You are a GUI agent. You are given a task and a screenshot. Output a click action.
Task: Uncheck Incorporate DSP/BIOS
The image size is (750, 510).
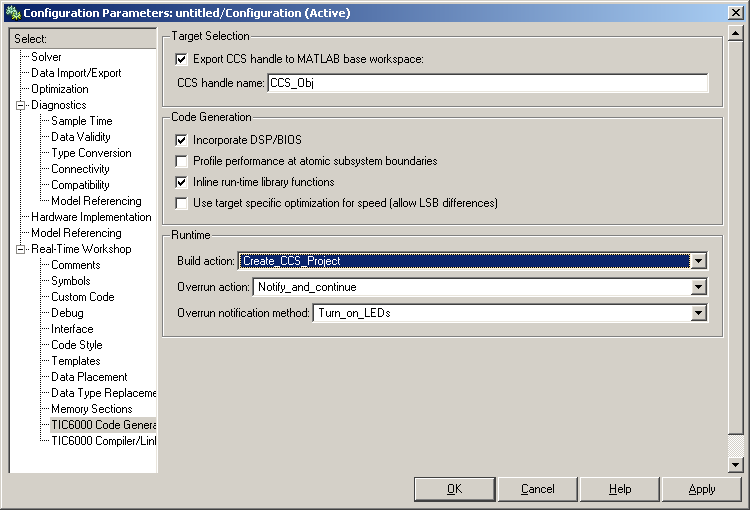tap(181, 140)
